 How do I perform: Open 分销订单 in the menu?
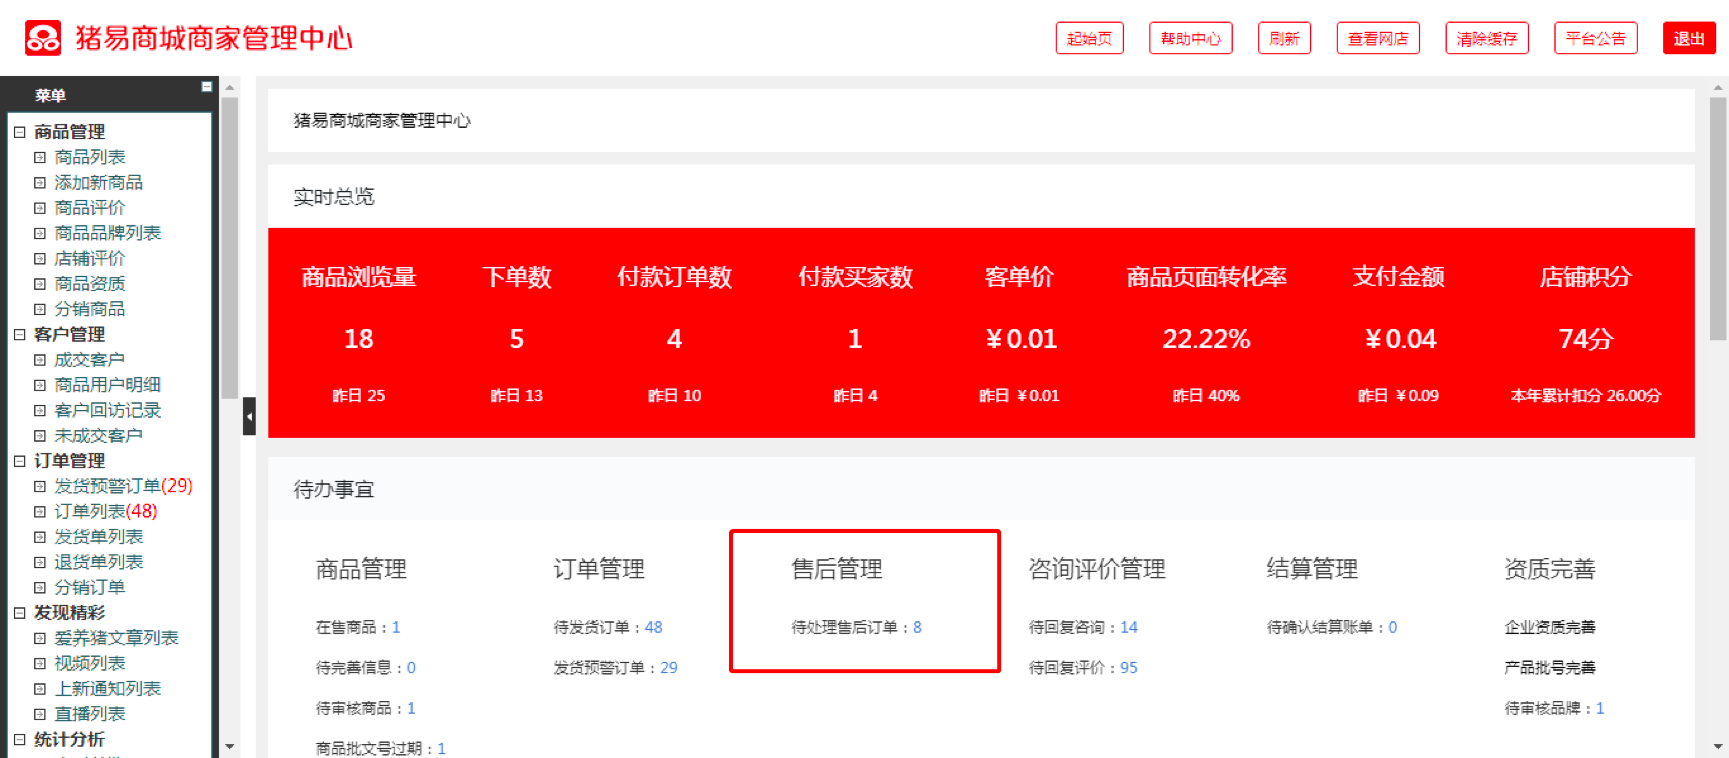(90, 587)
